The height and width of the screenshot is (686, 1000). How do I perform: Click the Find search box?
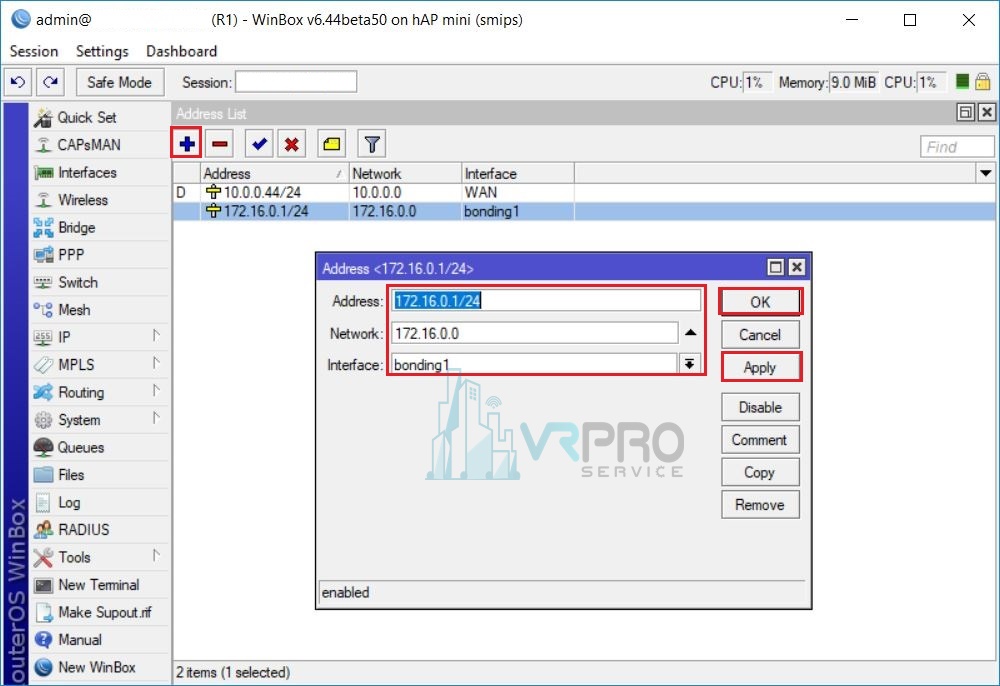[957, 147]
